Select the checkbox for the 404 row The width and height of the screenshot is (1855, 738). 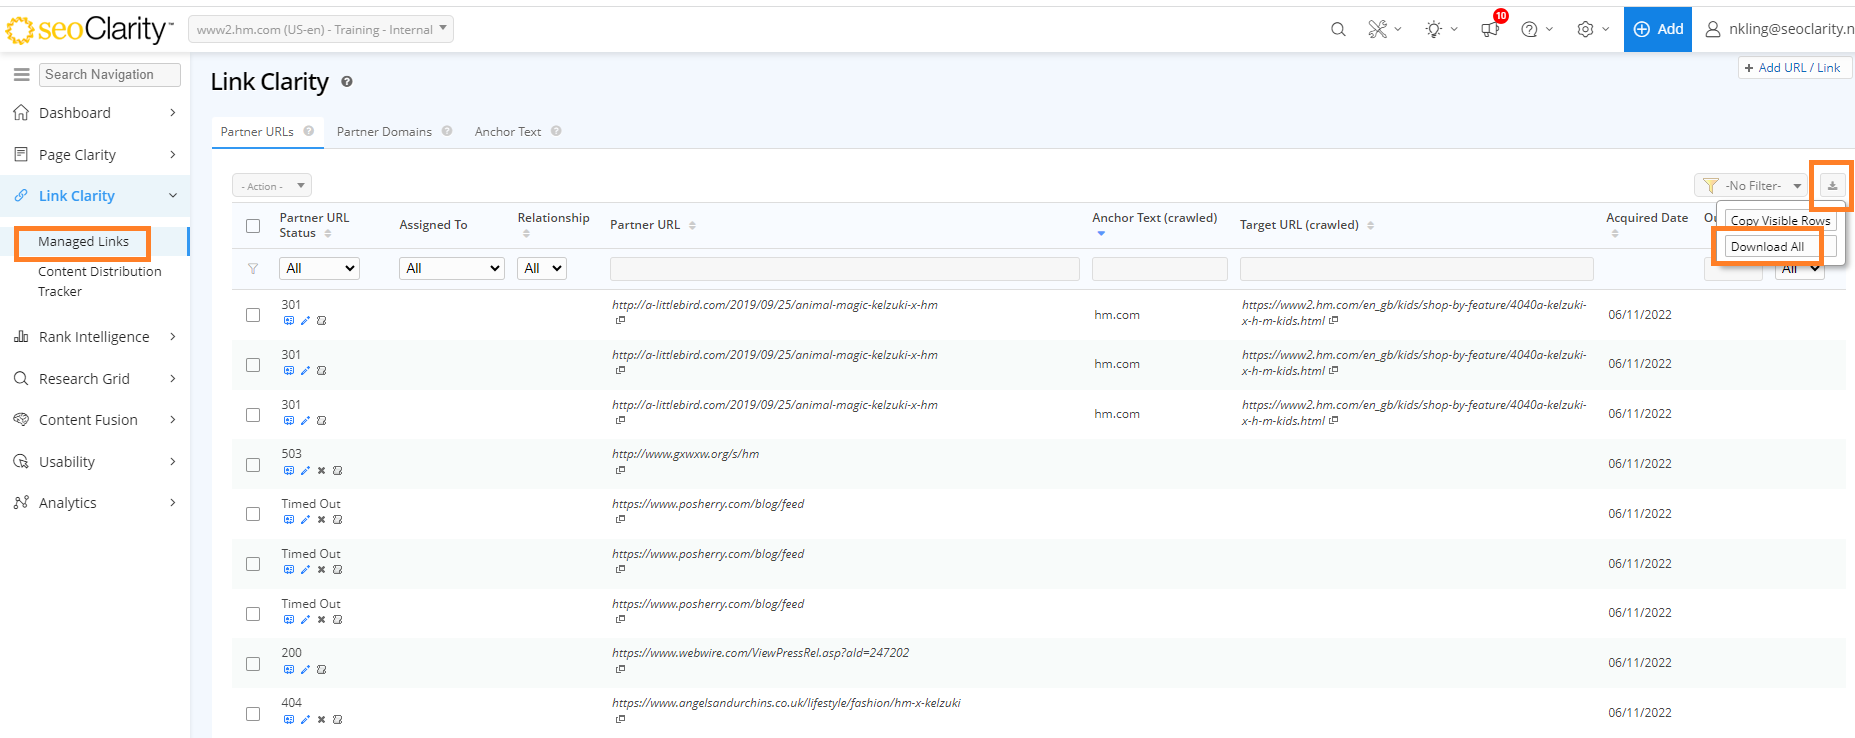coord(253,714)
